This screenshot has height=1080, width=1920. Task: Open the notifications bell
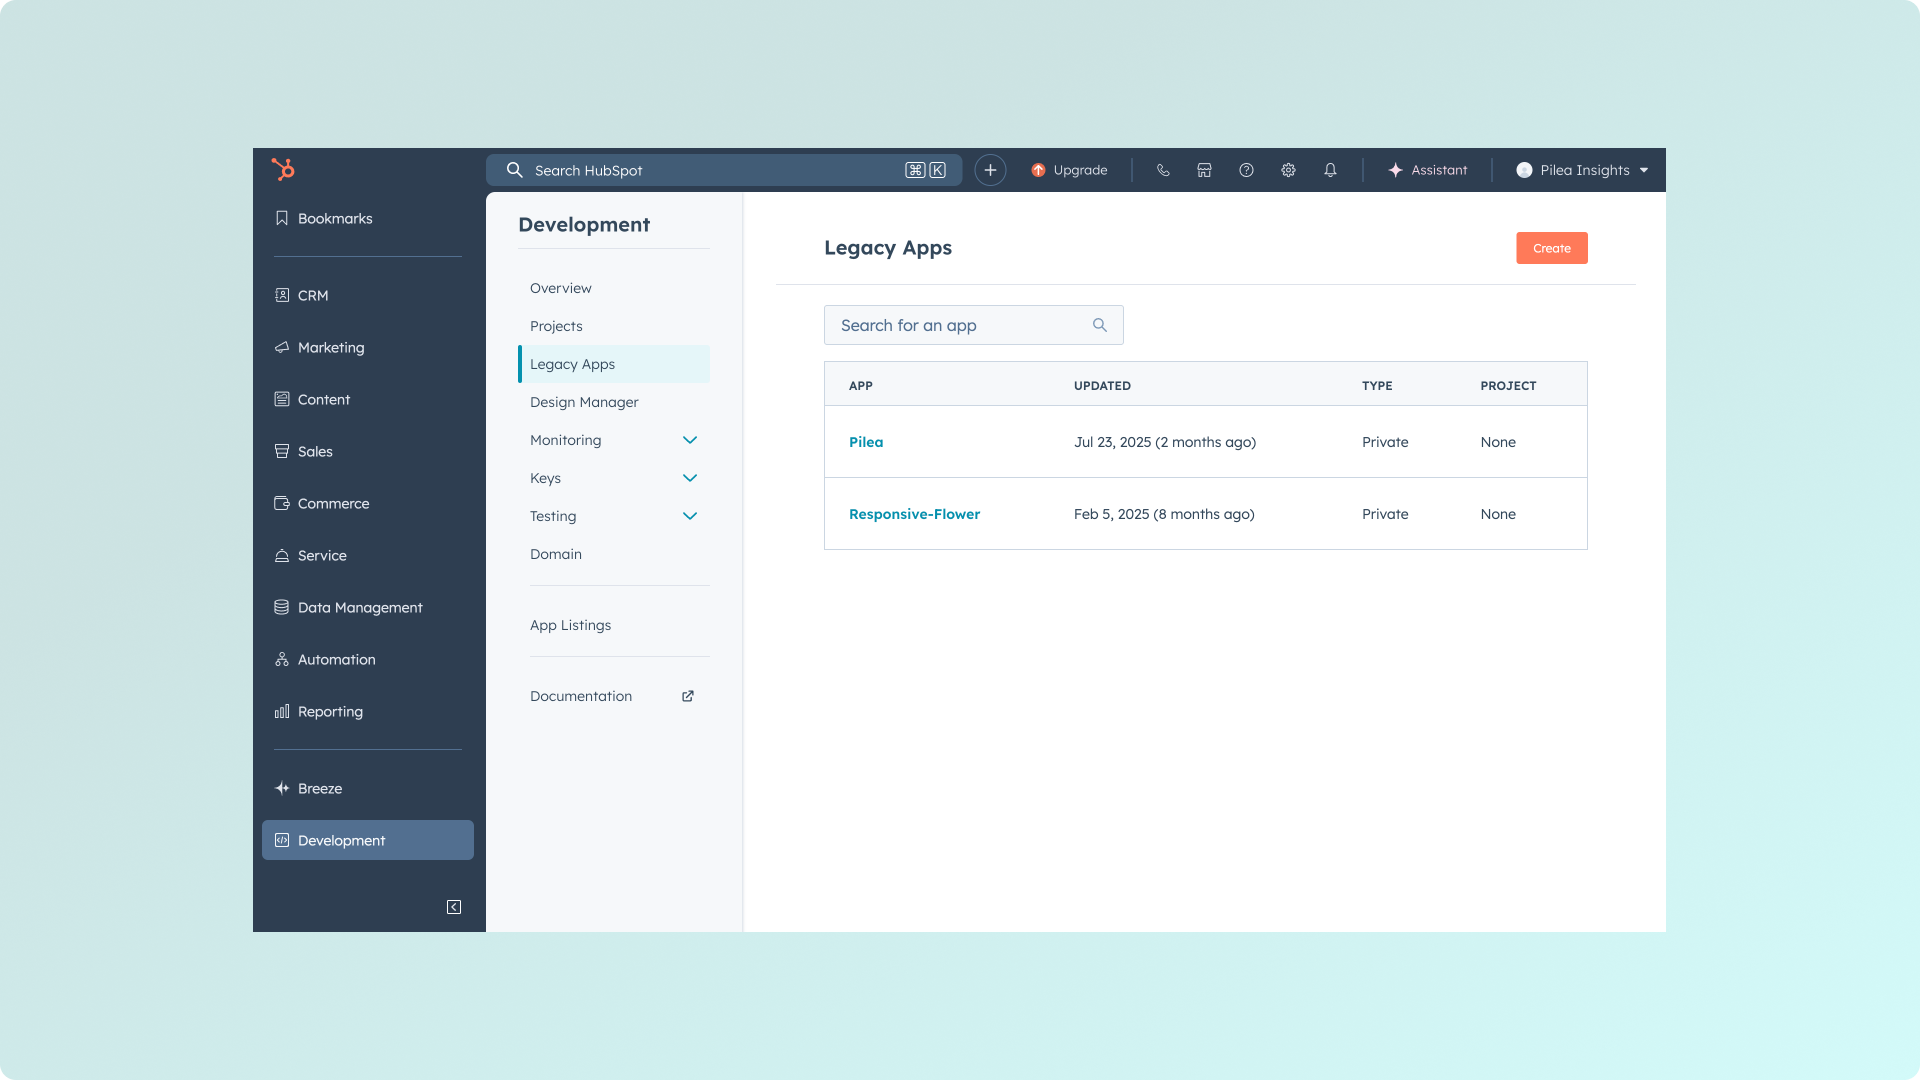tap(1330, 170)
